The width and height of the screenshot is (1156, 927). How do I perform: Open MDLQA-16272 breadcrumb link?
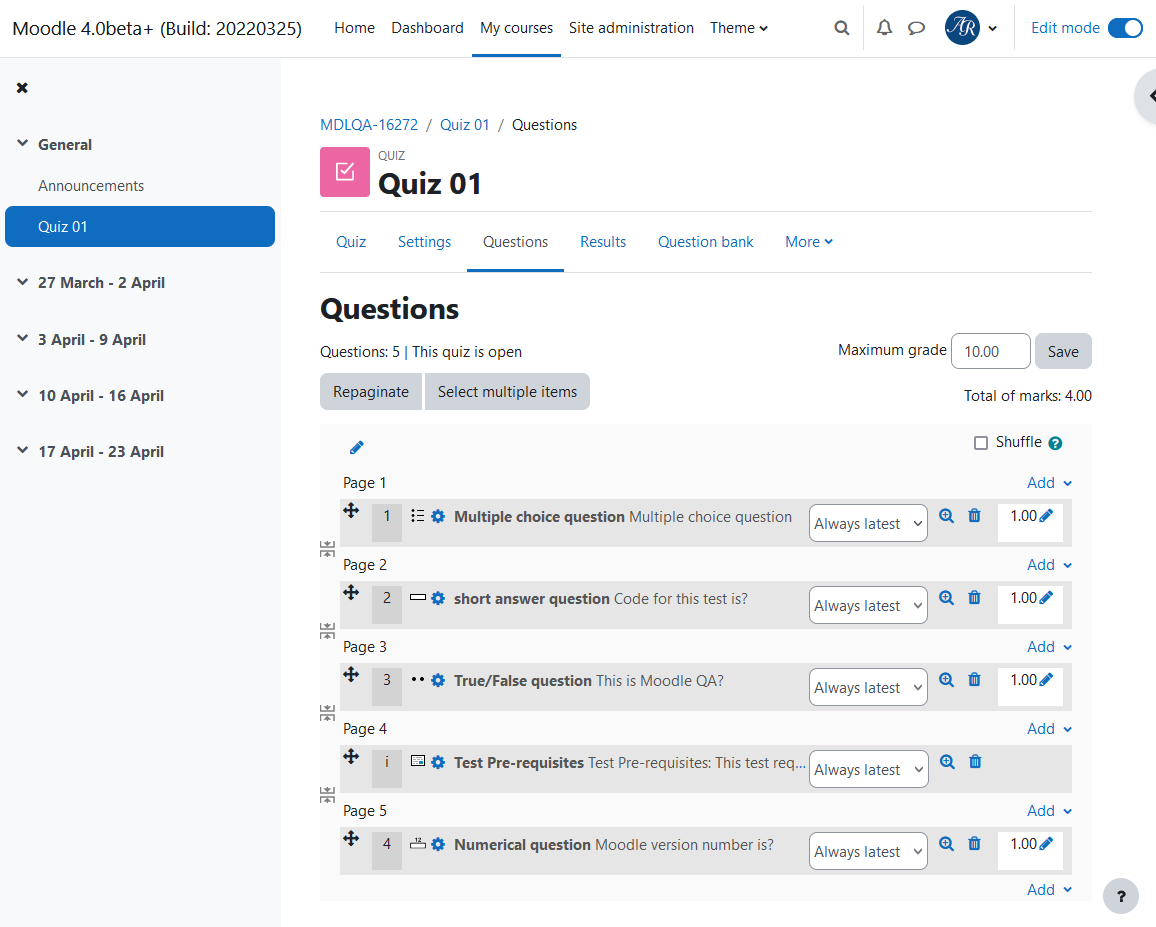(369, 125)
